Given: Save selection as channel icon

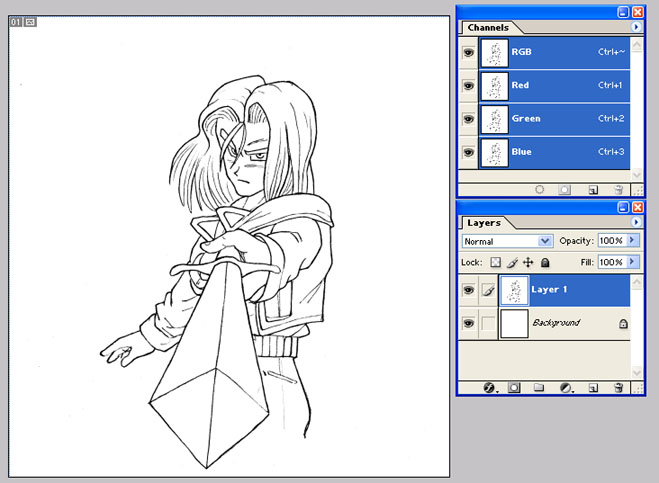Looking at the screenshot, I should click(x=565, y=188).
